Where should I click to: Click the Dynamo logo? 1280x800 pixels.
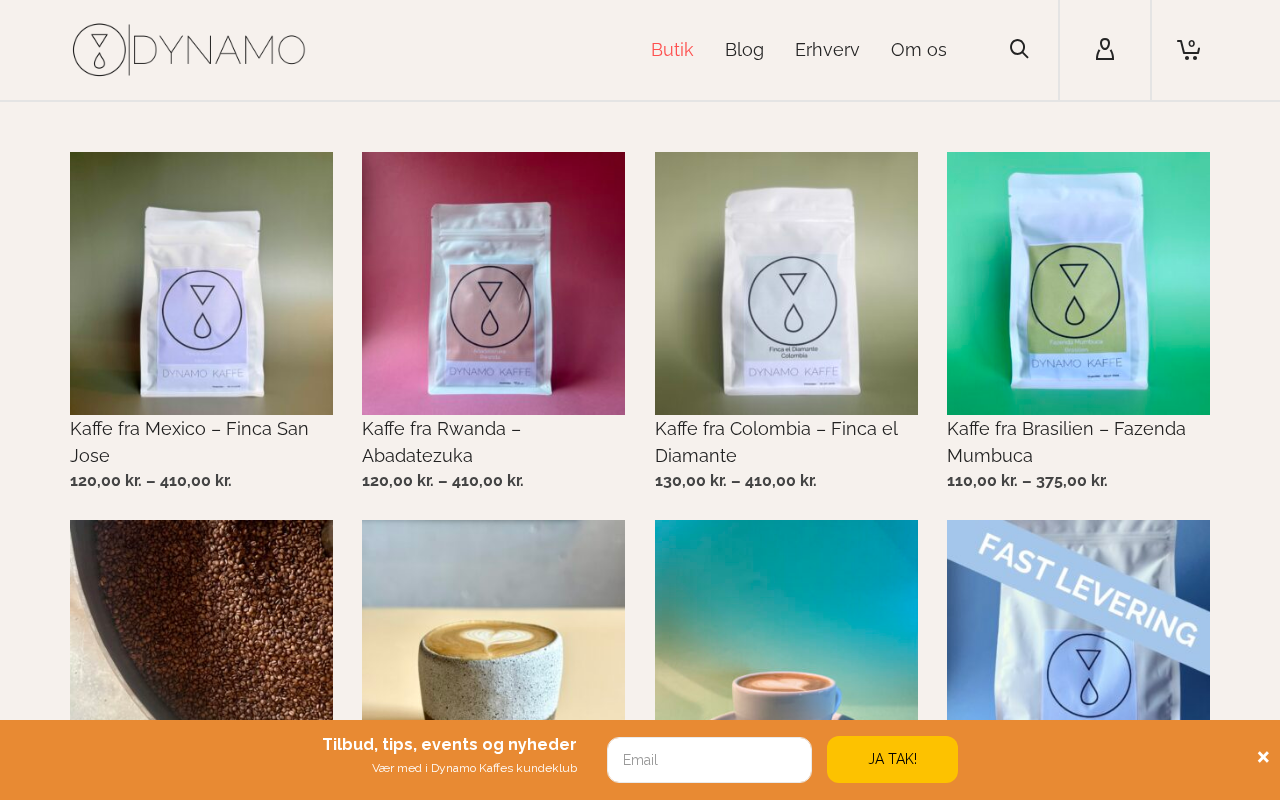point(189,50)
